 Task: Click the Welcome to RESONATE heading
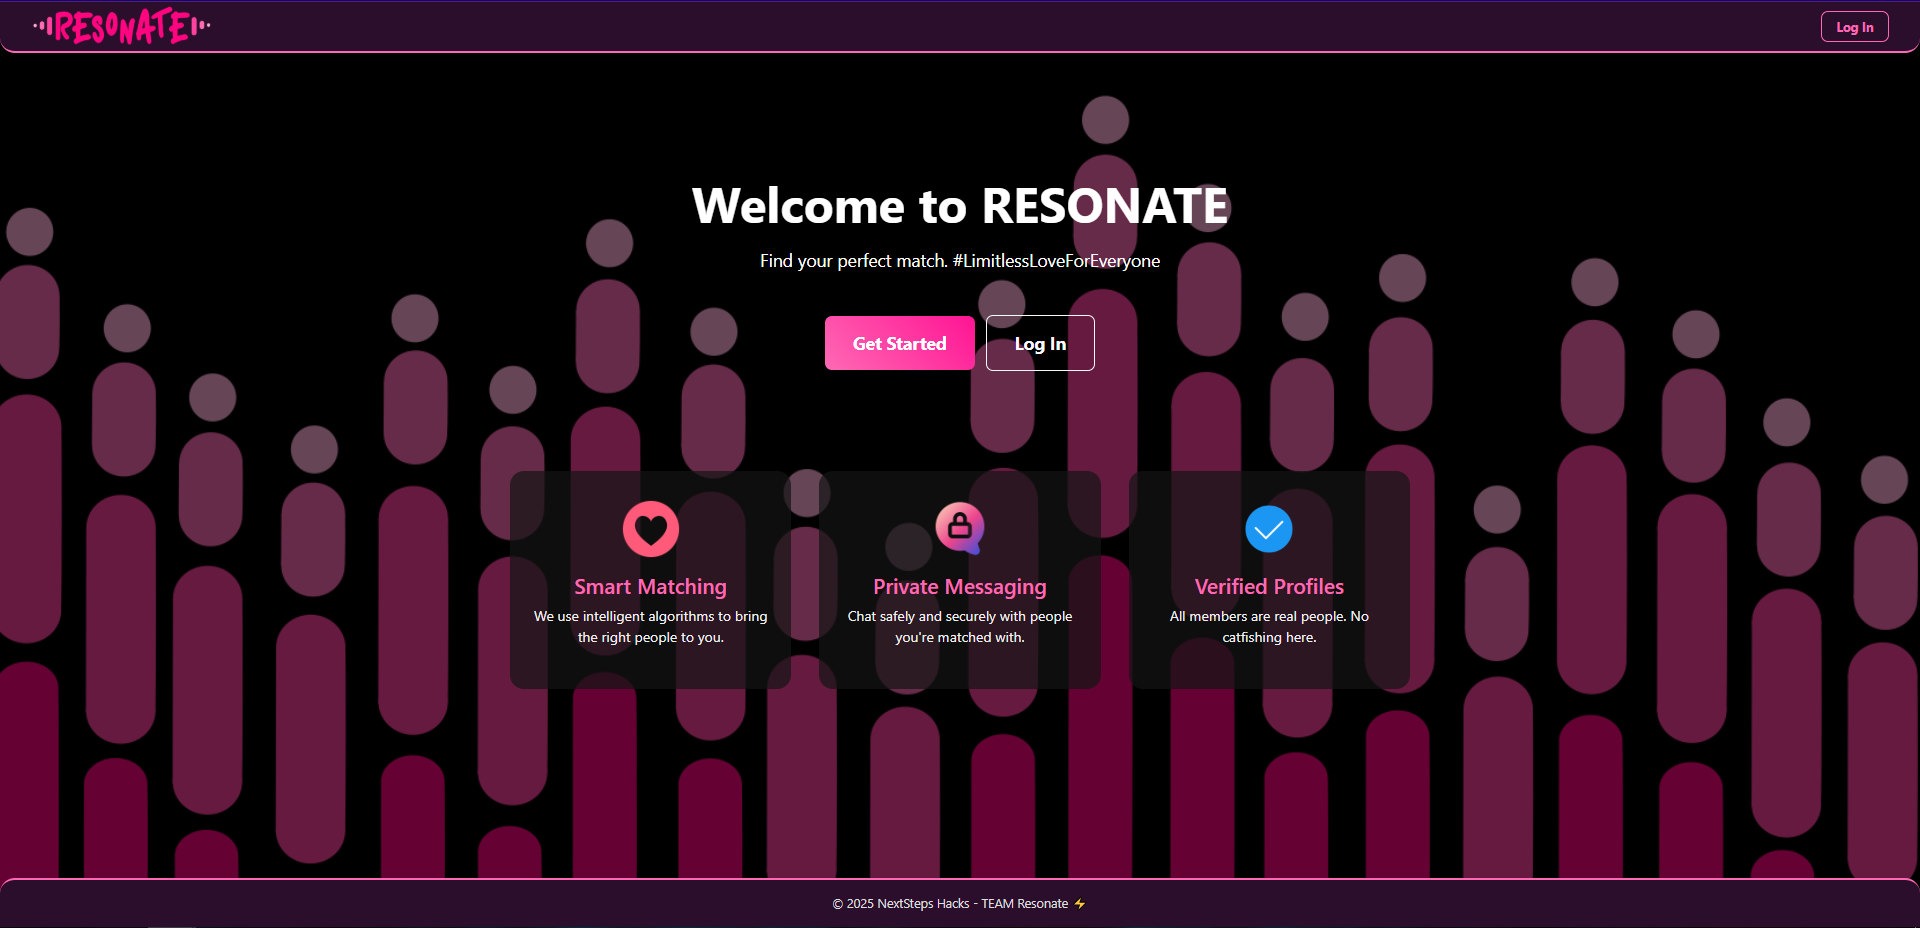[960, 206]
